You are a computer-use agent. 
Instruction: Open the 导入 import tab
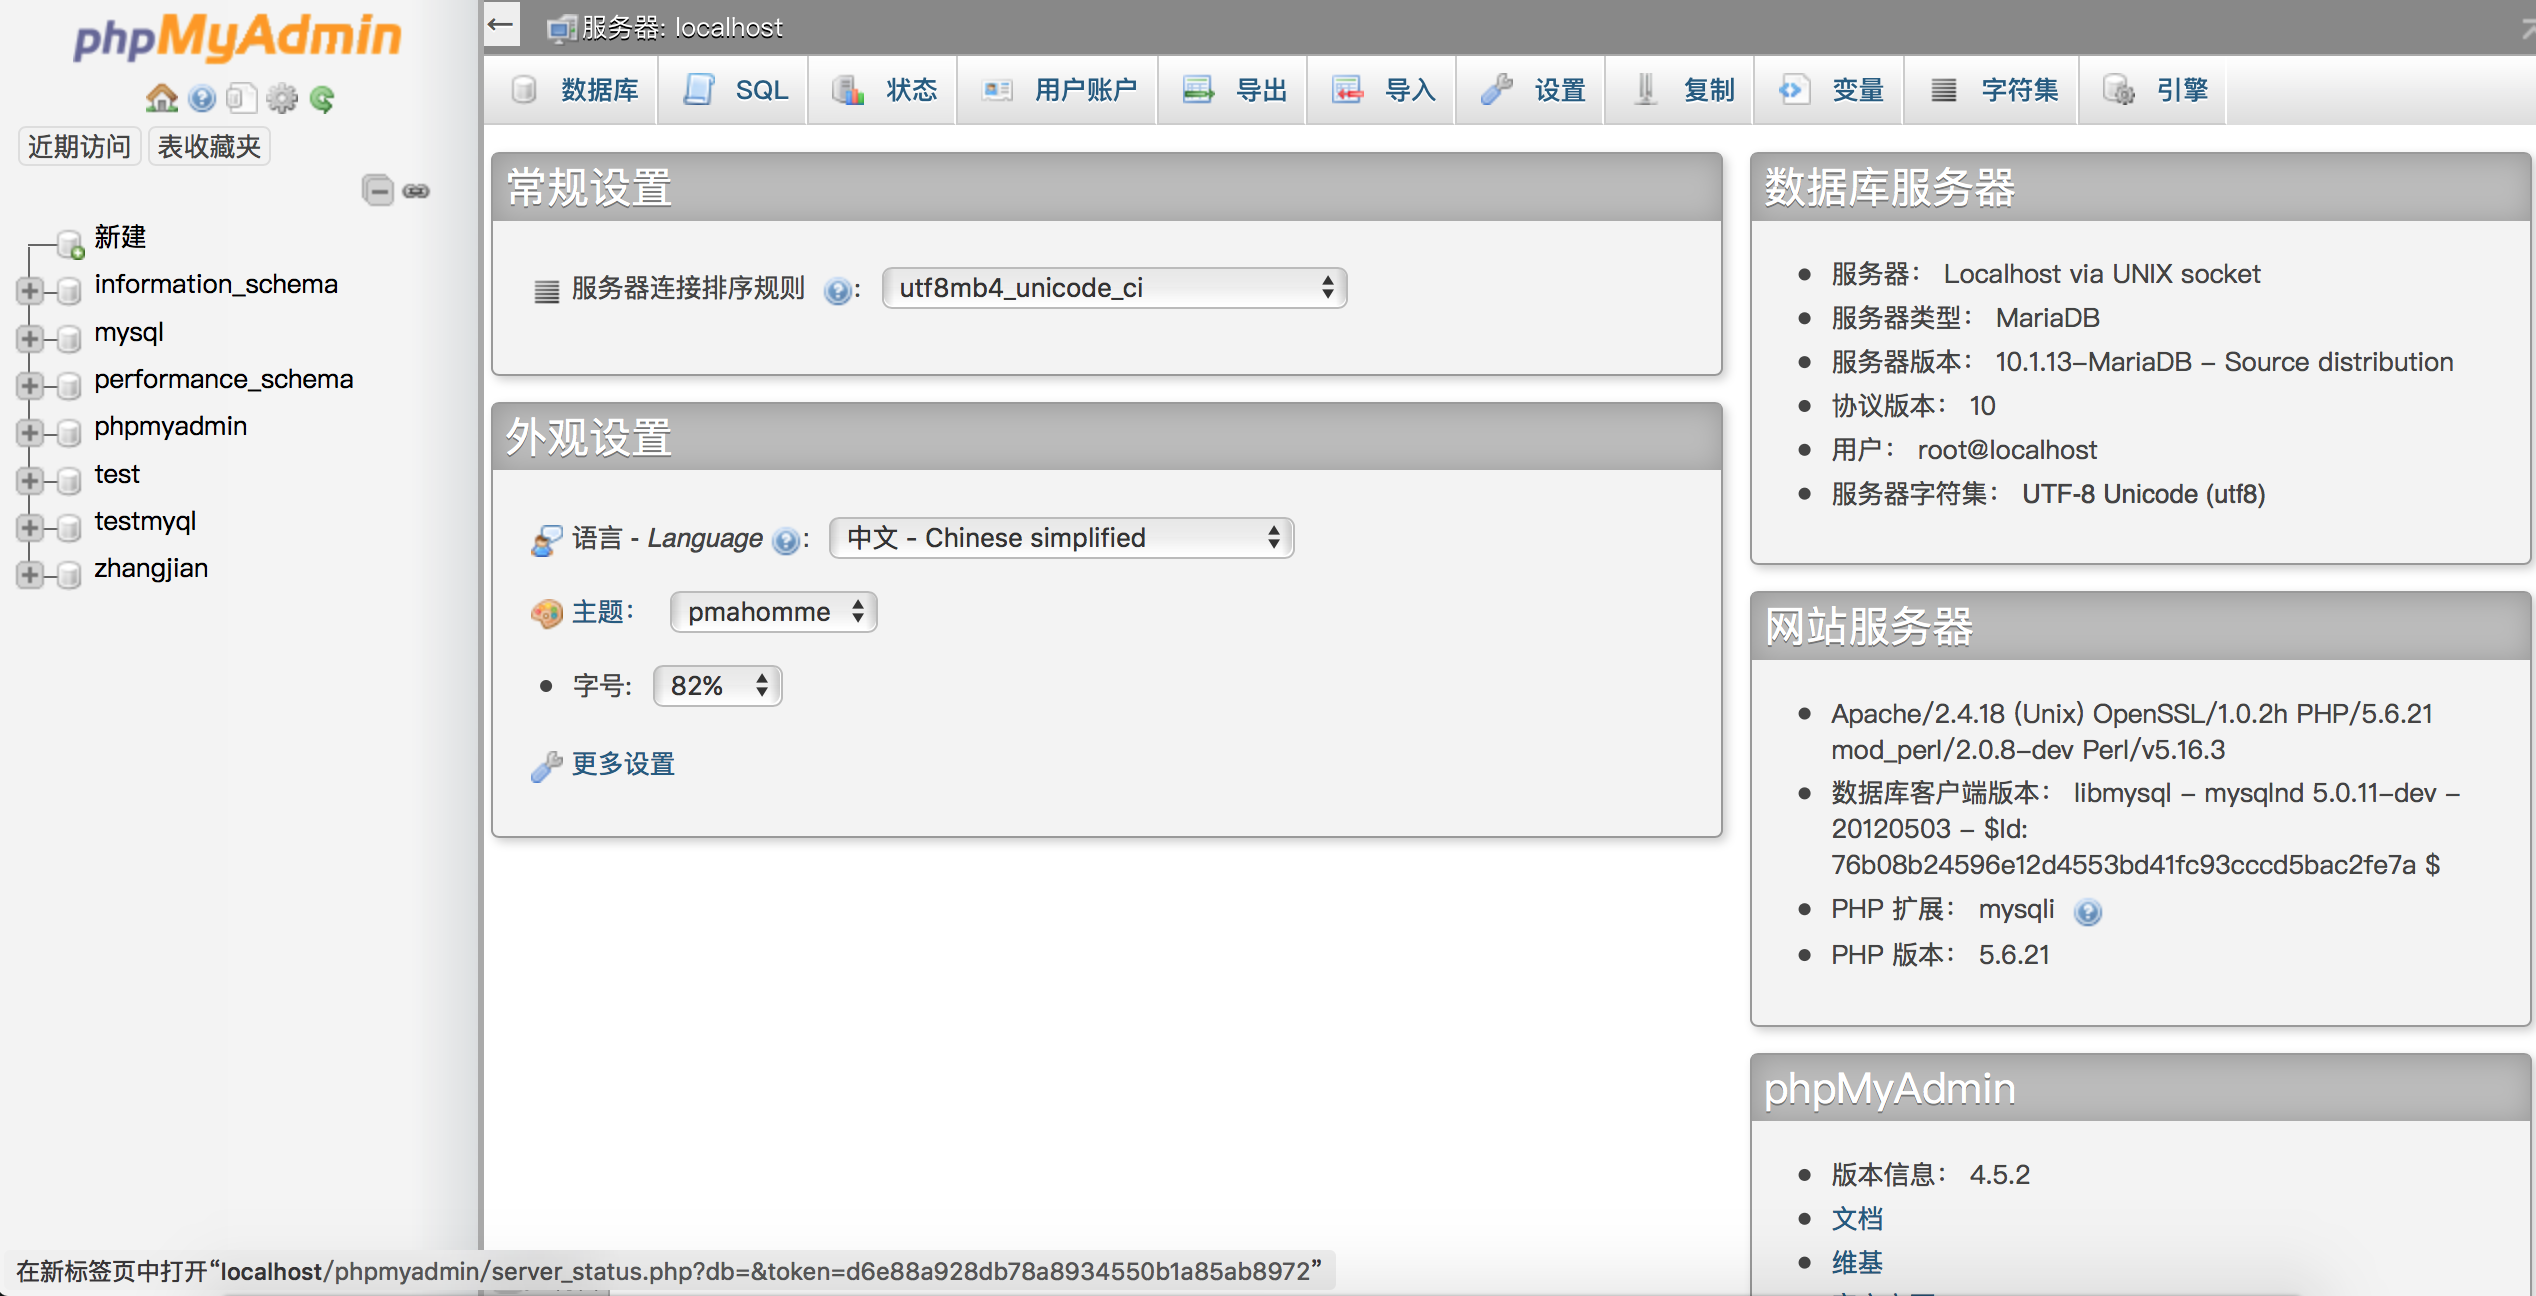[1382, 90]
